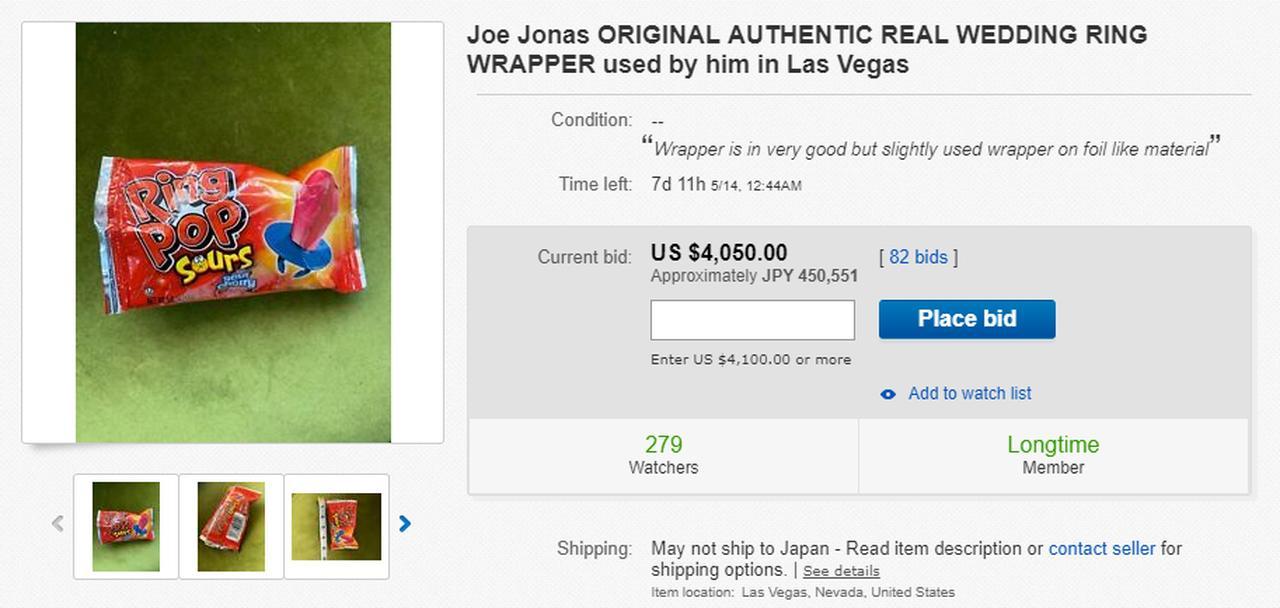Click the next thumbnail arrow
The height and width of the screenshot is (608, 1280).
(x=405, y=523)
